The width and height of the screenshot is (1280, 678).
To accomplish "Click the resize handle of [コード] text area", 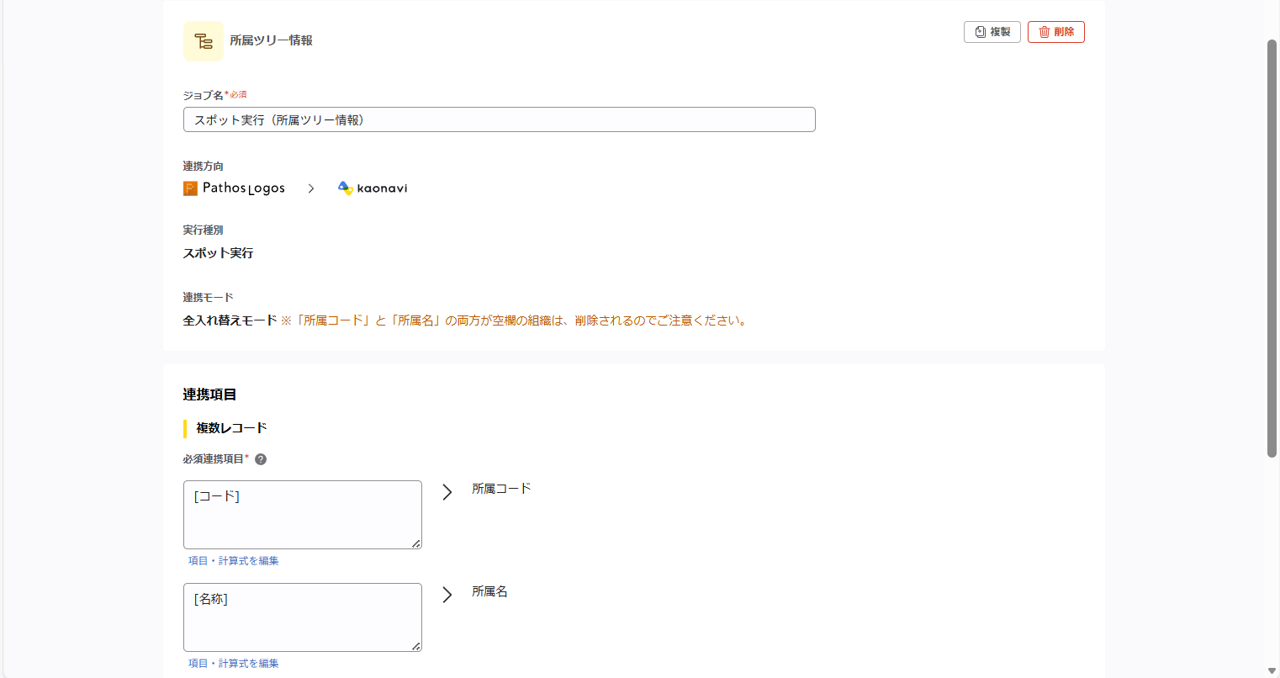I will pos(416,543).
